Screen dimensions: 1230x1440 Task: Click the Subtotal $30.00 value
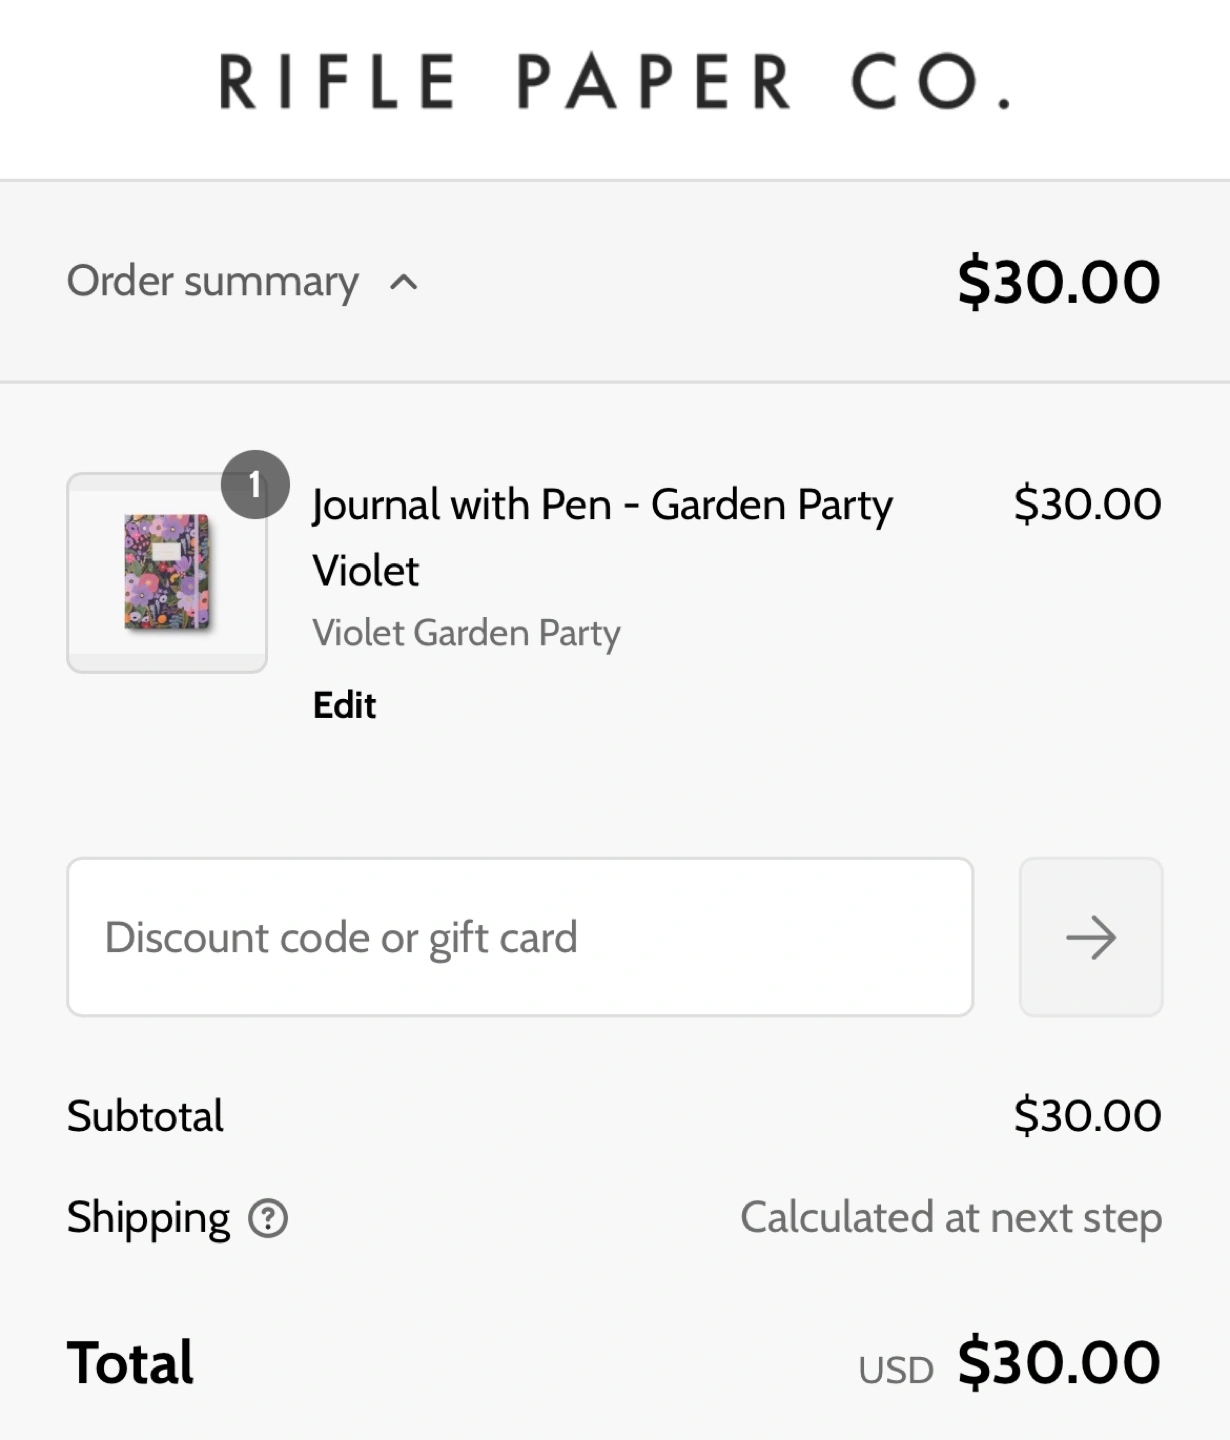(x=1087, y=1116)
